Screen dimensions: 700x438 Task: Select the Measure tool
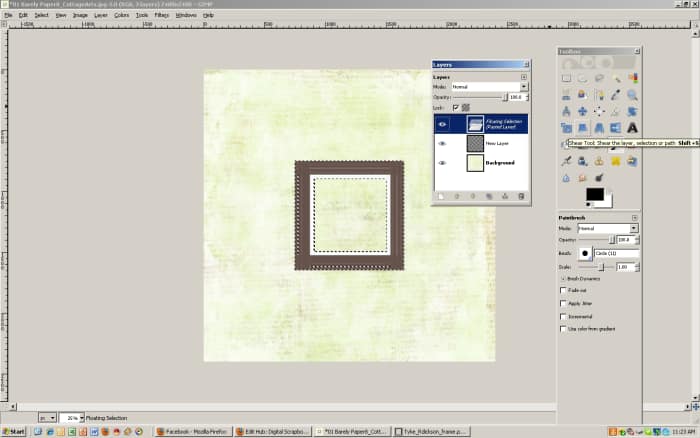(566, 111)
